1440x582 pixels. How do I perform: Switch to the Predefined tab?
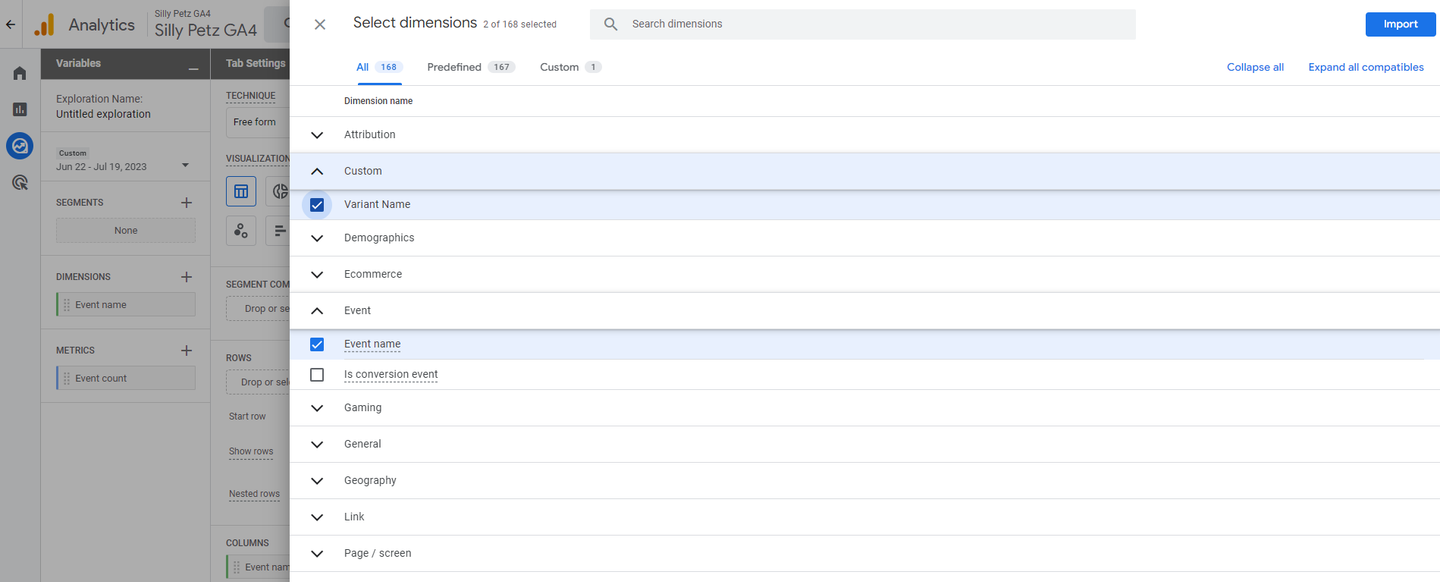click(x=471, y=67)
